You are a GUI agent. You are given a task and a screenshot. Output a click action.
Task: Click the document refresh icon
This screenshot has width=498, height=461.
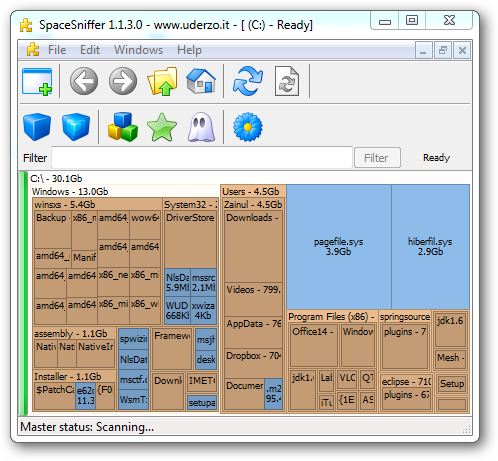click(287, 81)
